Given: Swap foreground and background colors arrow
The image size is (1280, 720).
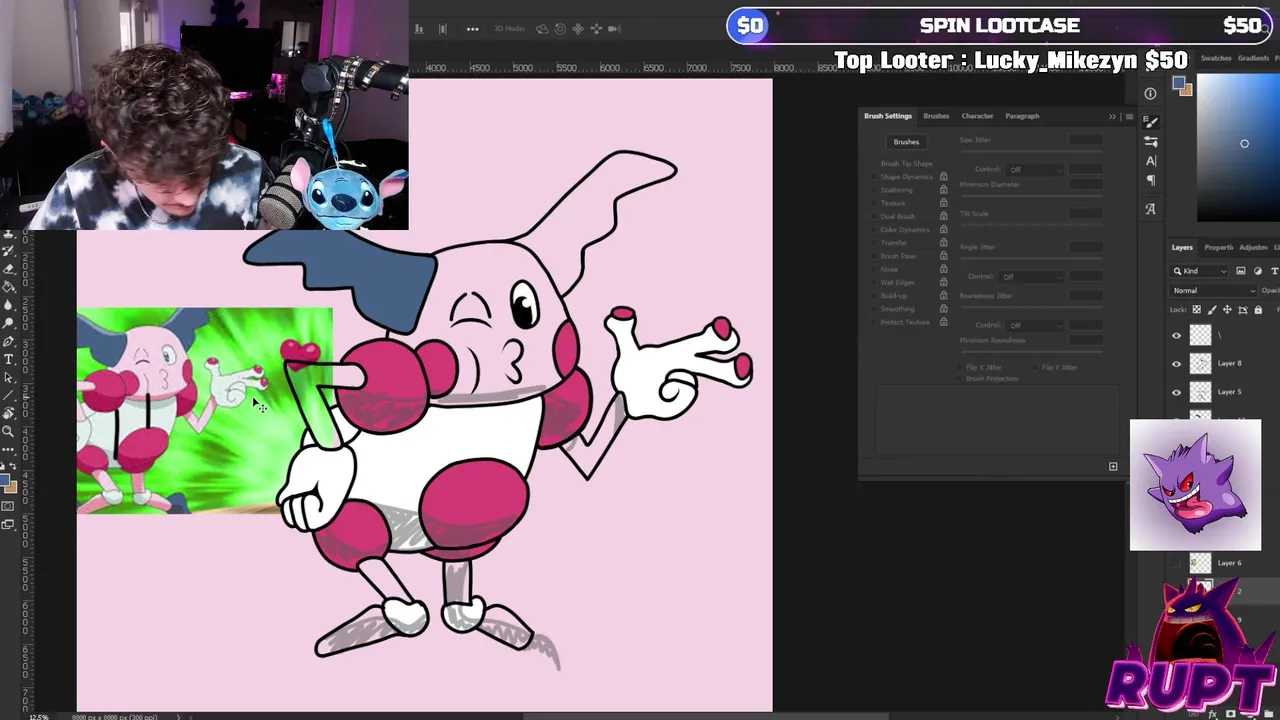Looking at the screenshot, I should coord(13,466).
